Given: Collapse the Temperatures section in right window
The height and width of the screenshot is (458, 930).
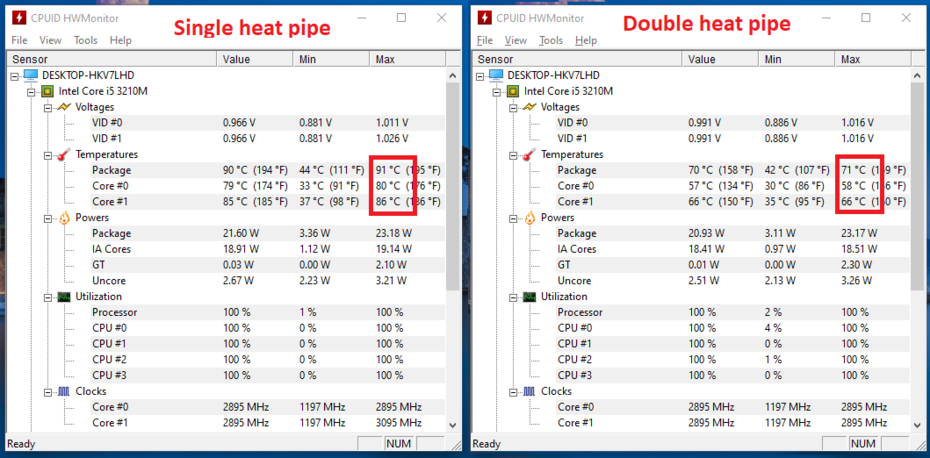Looking at the screenshot, I should pyautogui.click(x=514, y=155).
